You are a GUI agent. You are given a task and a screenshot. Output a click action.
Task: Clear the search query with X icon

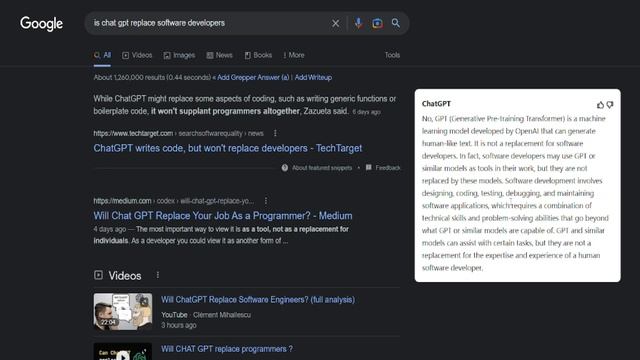[336, 23]
